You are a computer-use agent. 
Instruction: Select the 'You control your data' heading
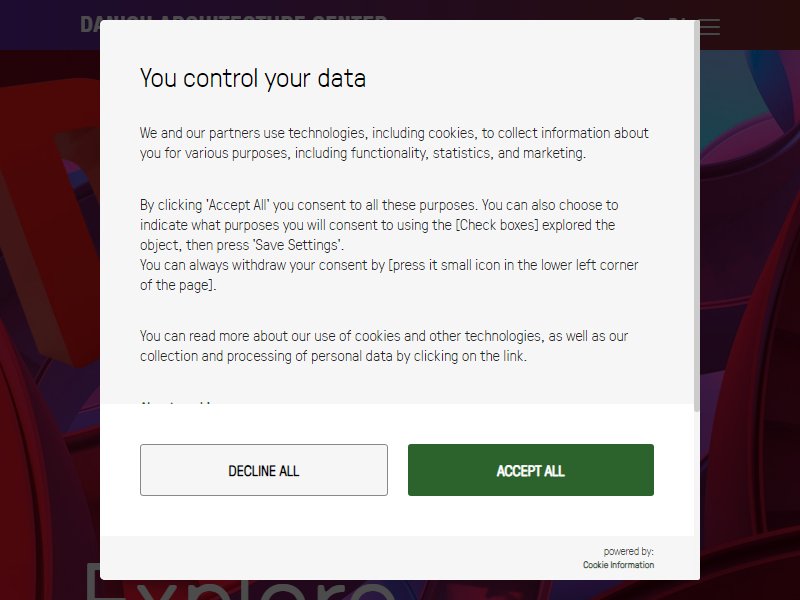tap(253, 79)
